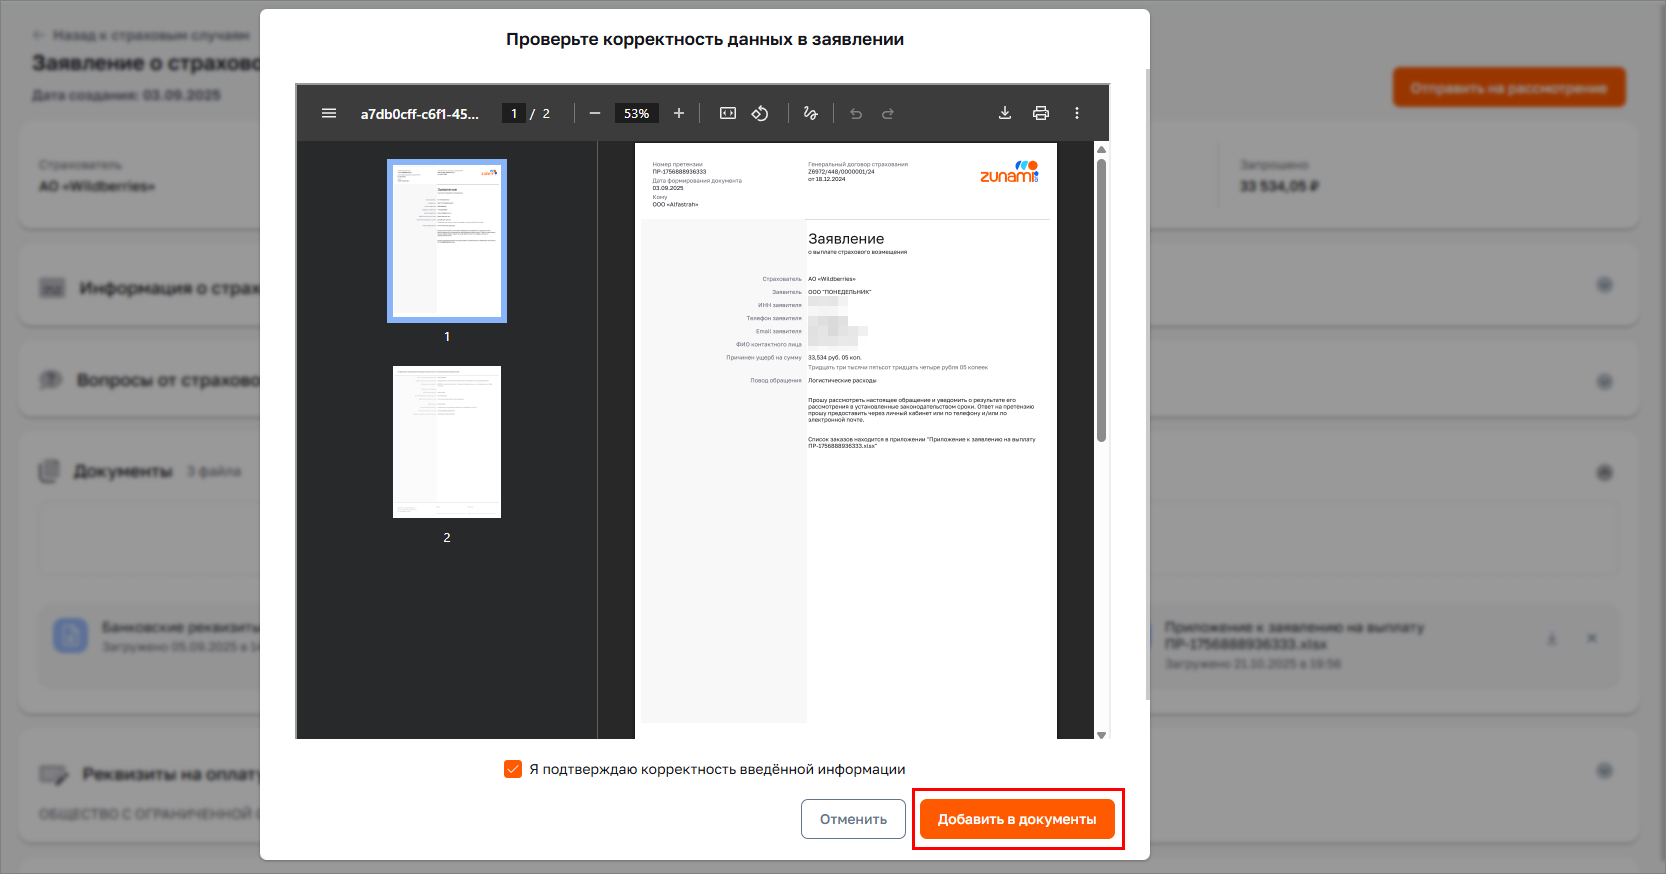
Task: Open the PDF viewer more actions menu
Action: click(1077, 113)
